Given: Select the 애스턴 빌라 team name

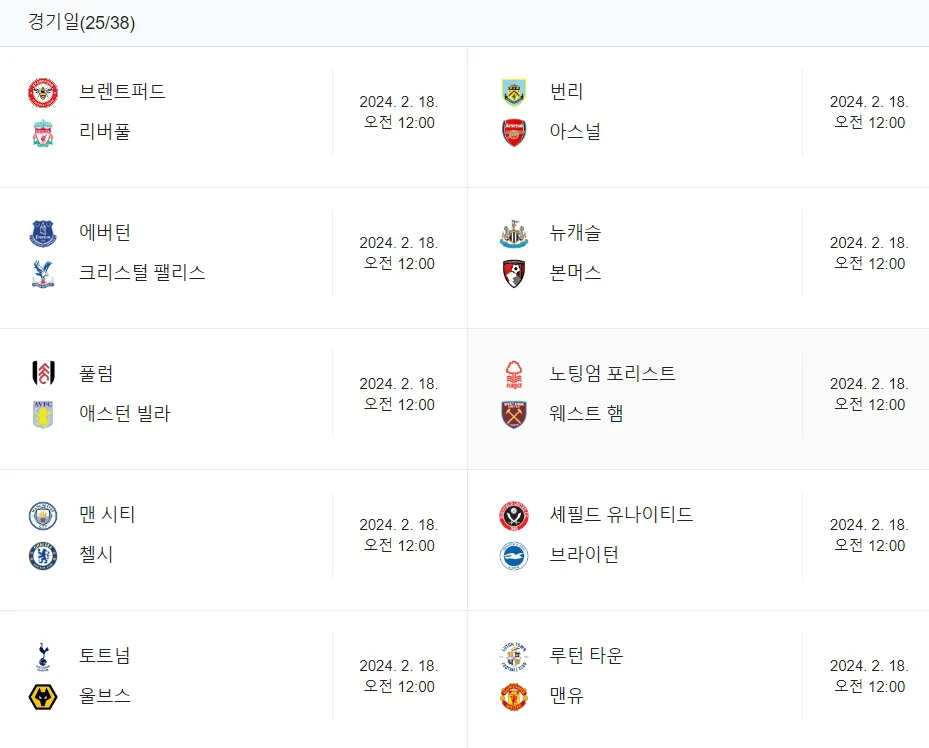Looking at the screenshot, I should coord(124,413).
